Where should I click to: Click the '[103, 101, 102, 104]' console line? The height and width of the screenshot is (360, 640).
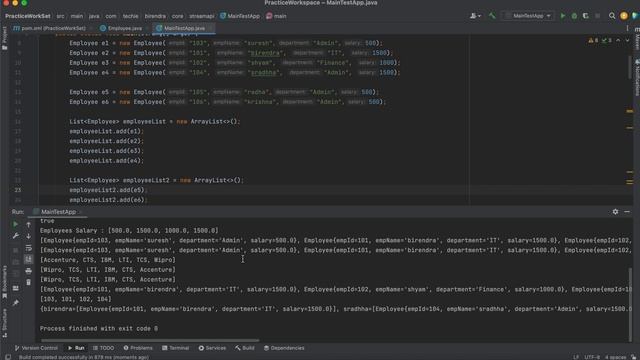point(76,299)
